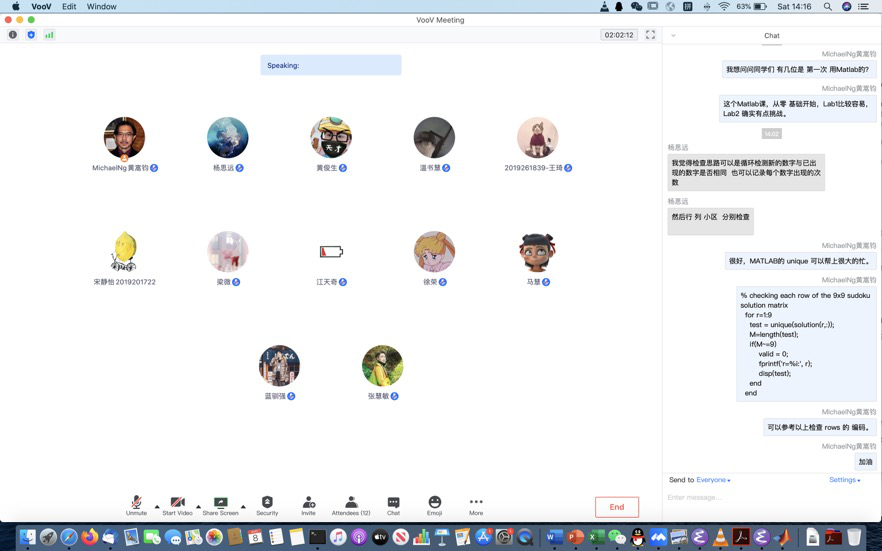The image size is (882, 551).
Task: Open the Edit menu
Action: click(69, 6)
